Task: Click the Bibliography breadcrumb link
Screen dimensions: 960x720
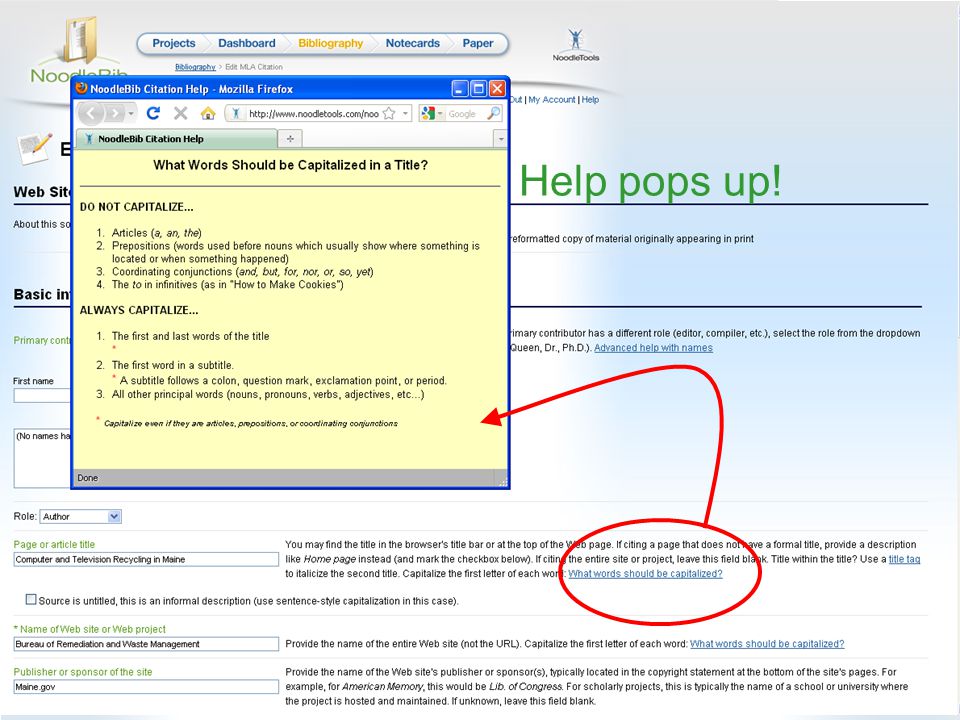Action: (195, 67)
